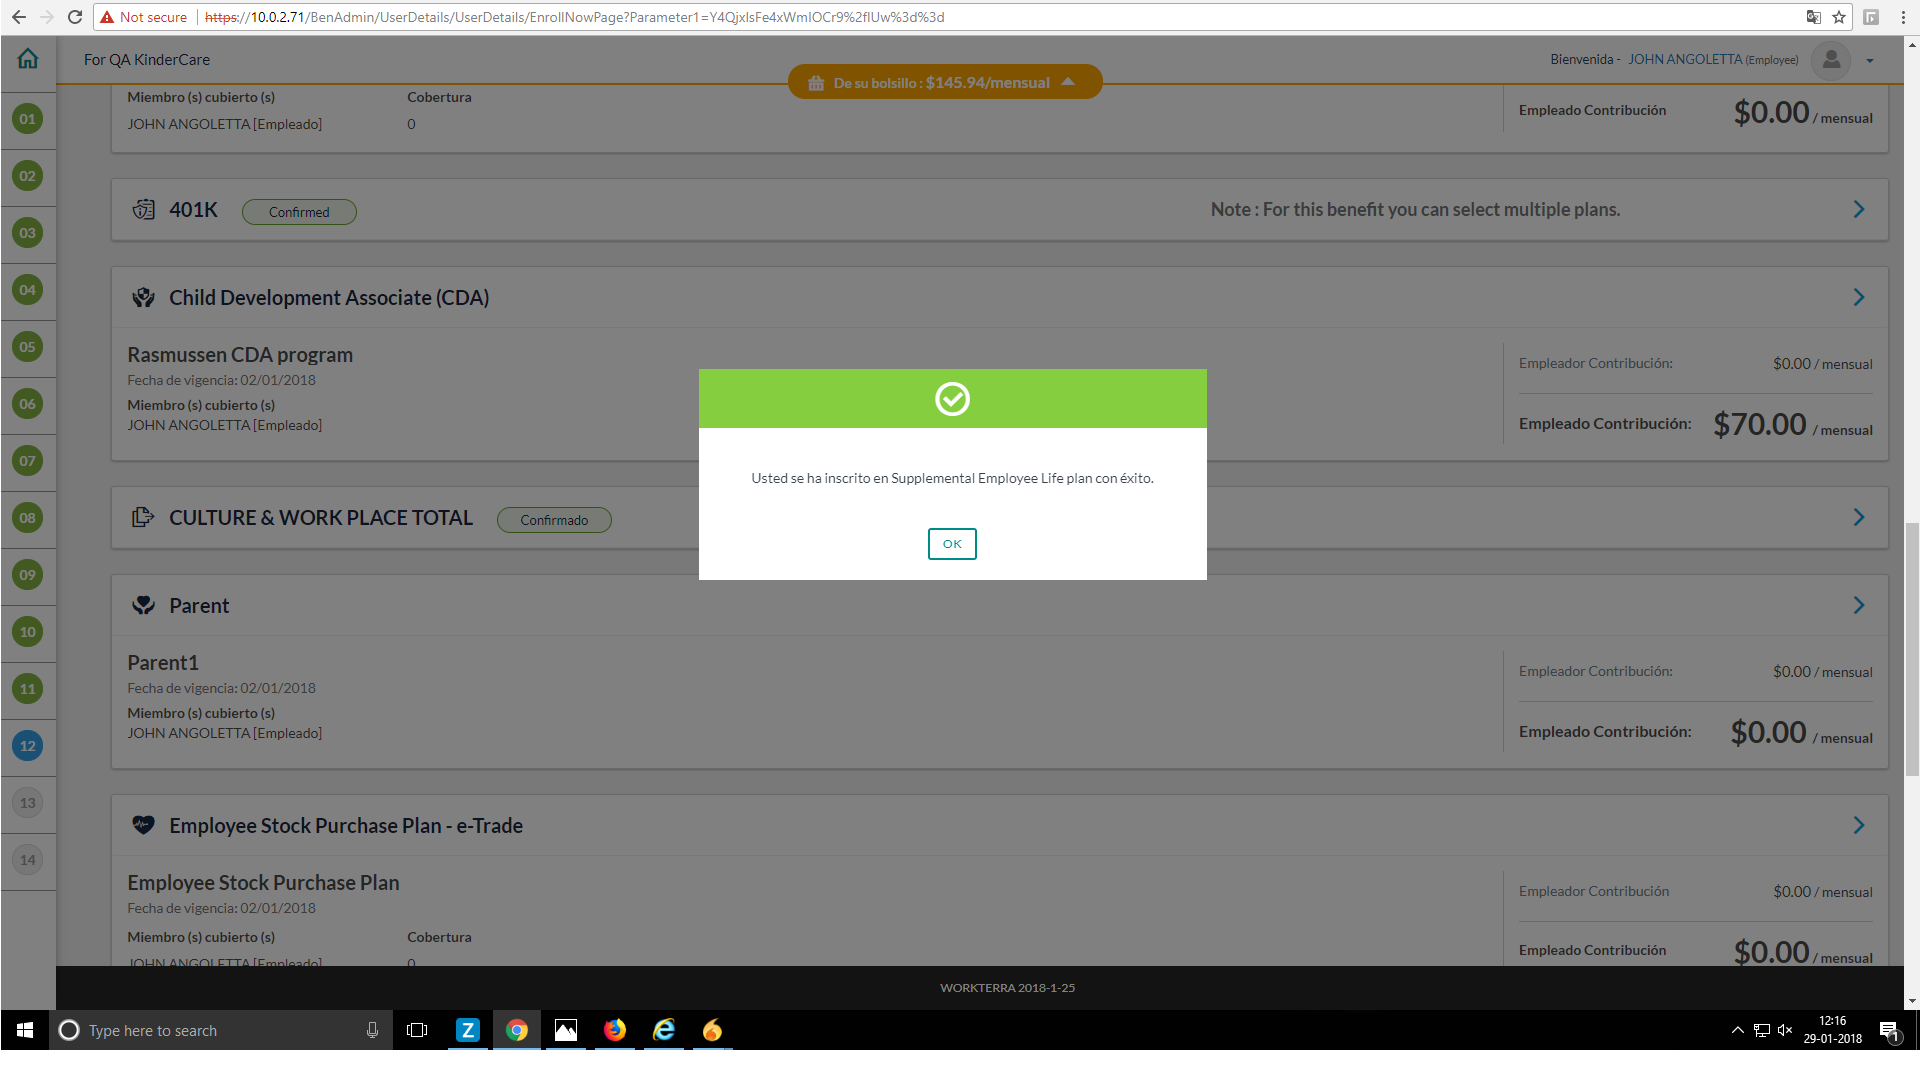The height and width of the screenshot is (1080, 1920).
Task: Click the user profile avatar icon
Action: pos(1831,60)
